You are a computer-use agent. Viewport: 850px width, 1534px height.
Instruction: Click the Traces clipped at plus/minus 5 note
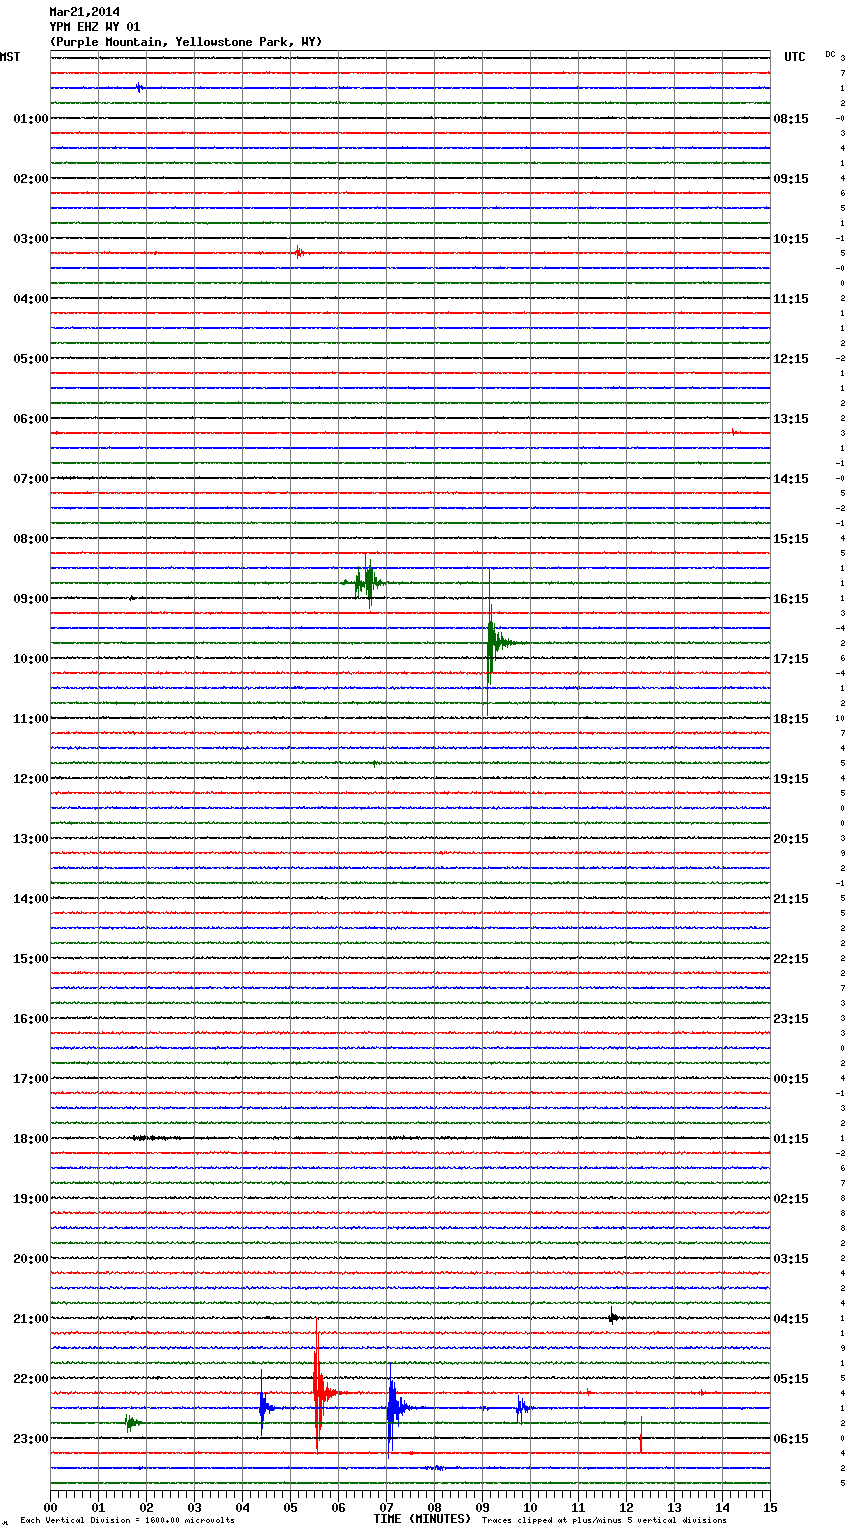point(604,1521)
